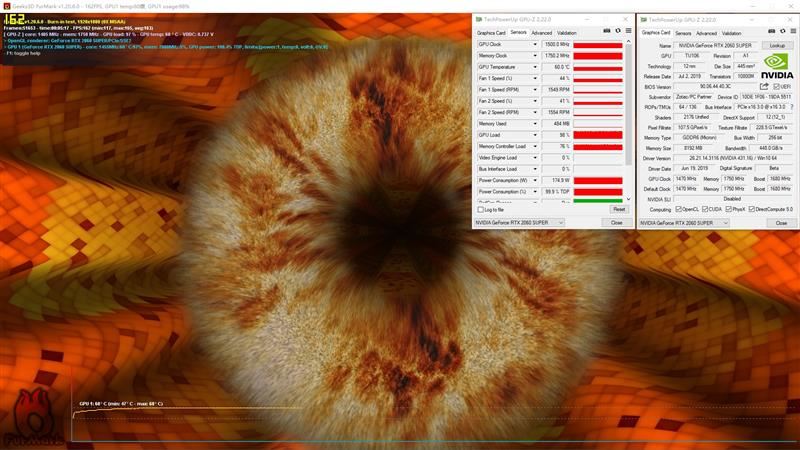Open the Memory Used sensor dropdown arrow
This screenshot has width=800, height=450.
pyautogui.click(x=535, y=123)
